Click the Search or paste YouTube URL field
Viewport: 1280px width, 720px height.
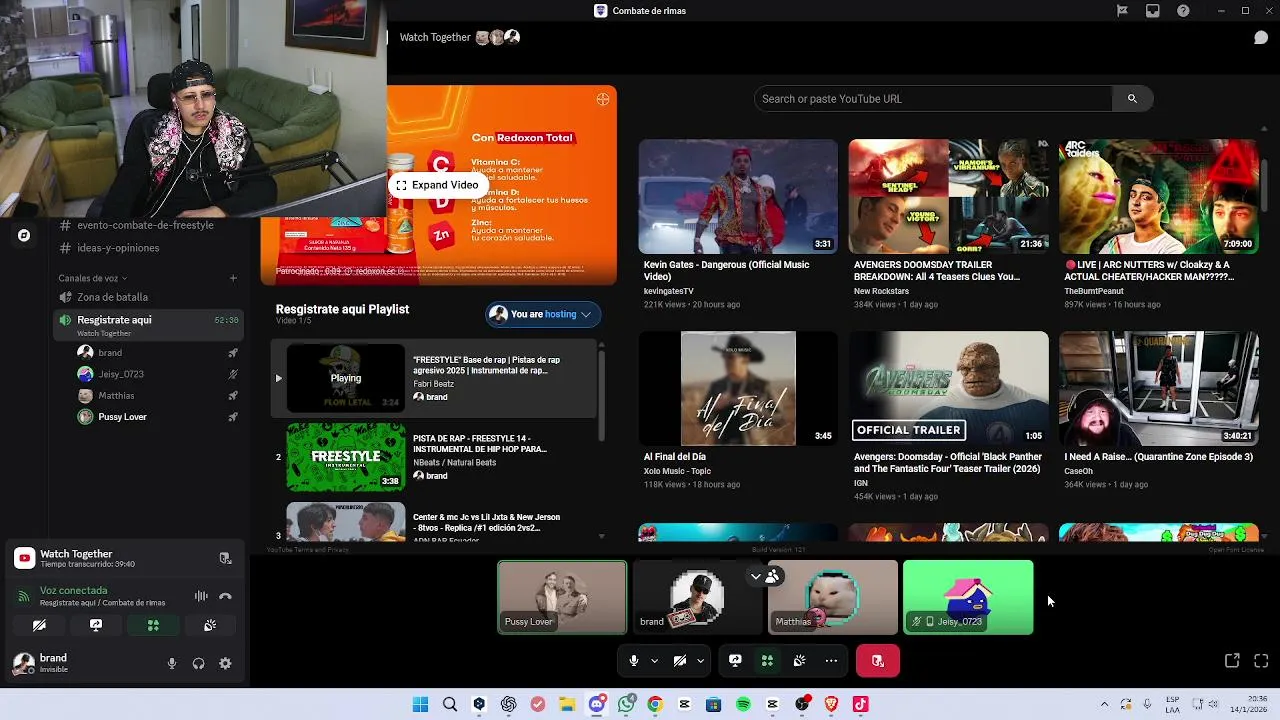933,98
